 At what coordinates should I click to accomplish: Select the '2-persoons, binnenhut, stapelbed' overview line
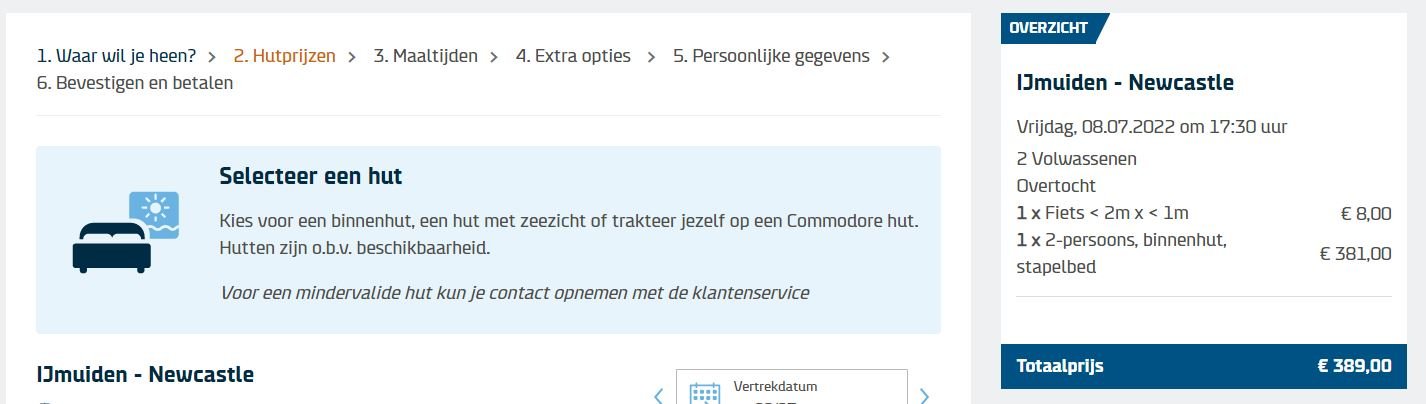click(1121, 254)
